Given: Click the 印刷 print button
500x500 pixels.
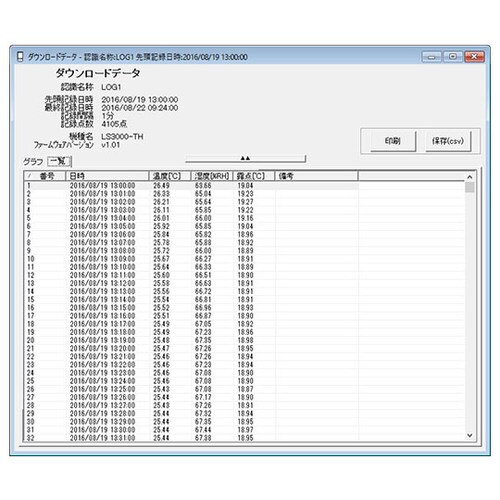Looking at the screenshot, I should click(393, 141).
